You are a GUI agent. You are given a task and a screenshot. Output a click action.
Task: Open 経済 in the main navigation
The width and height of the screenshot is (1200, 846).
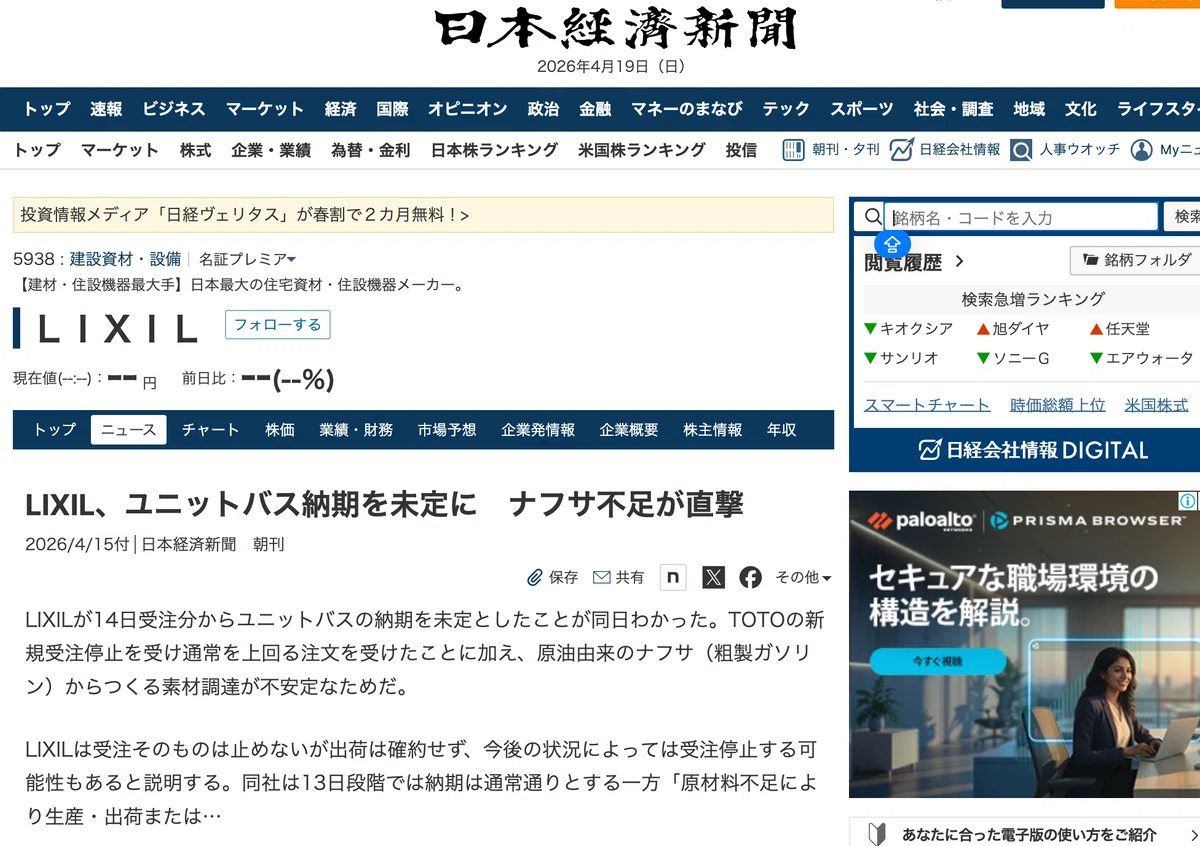click(x=340, y=109)
